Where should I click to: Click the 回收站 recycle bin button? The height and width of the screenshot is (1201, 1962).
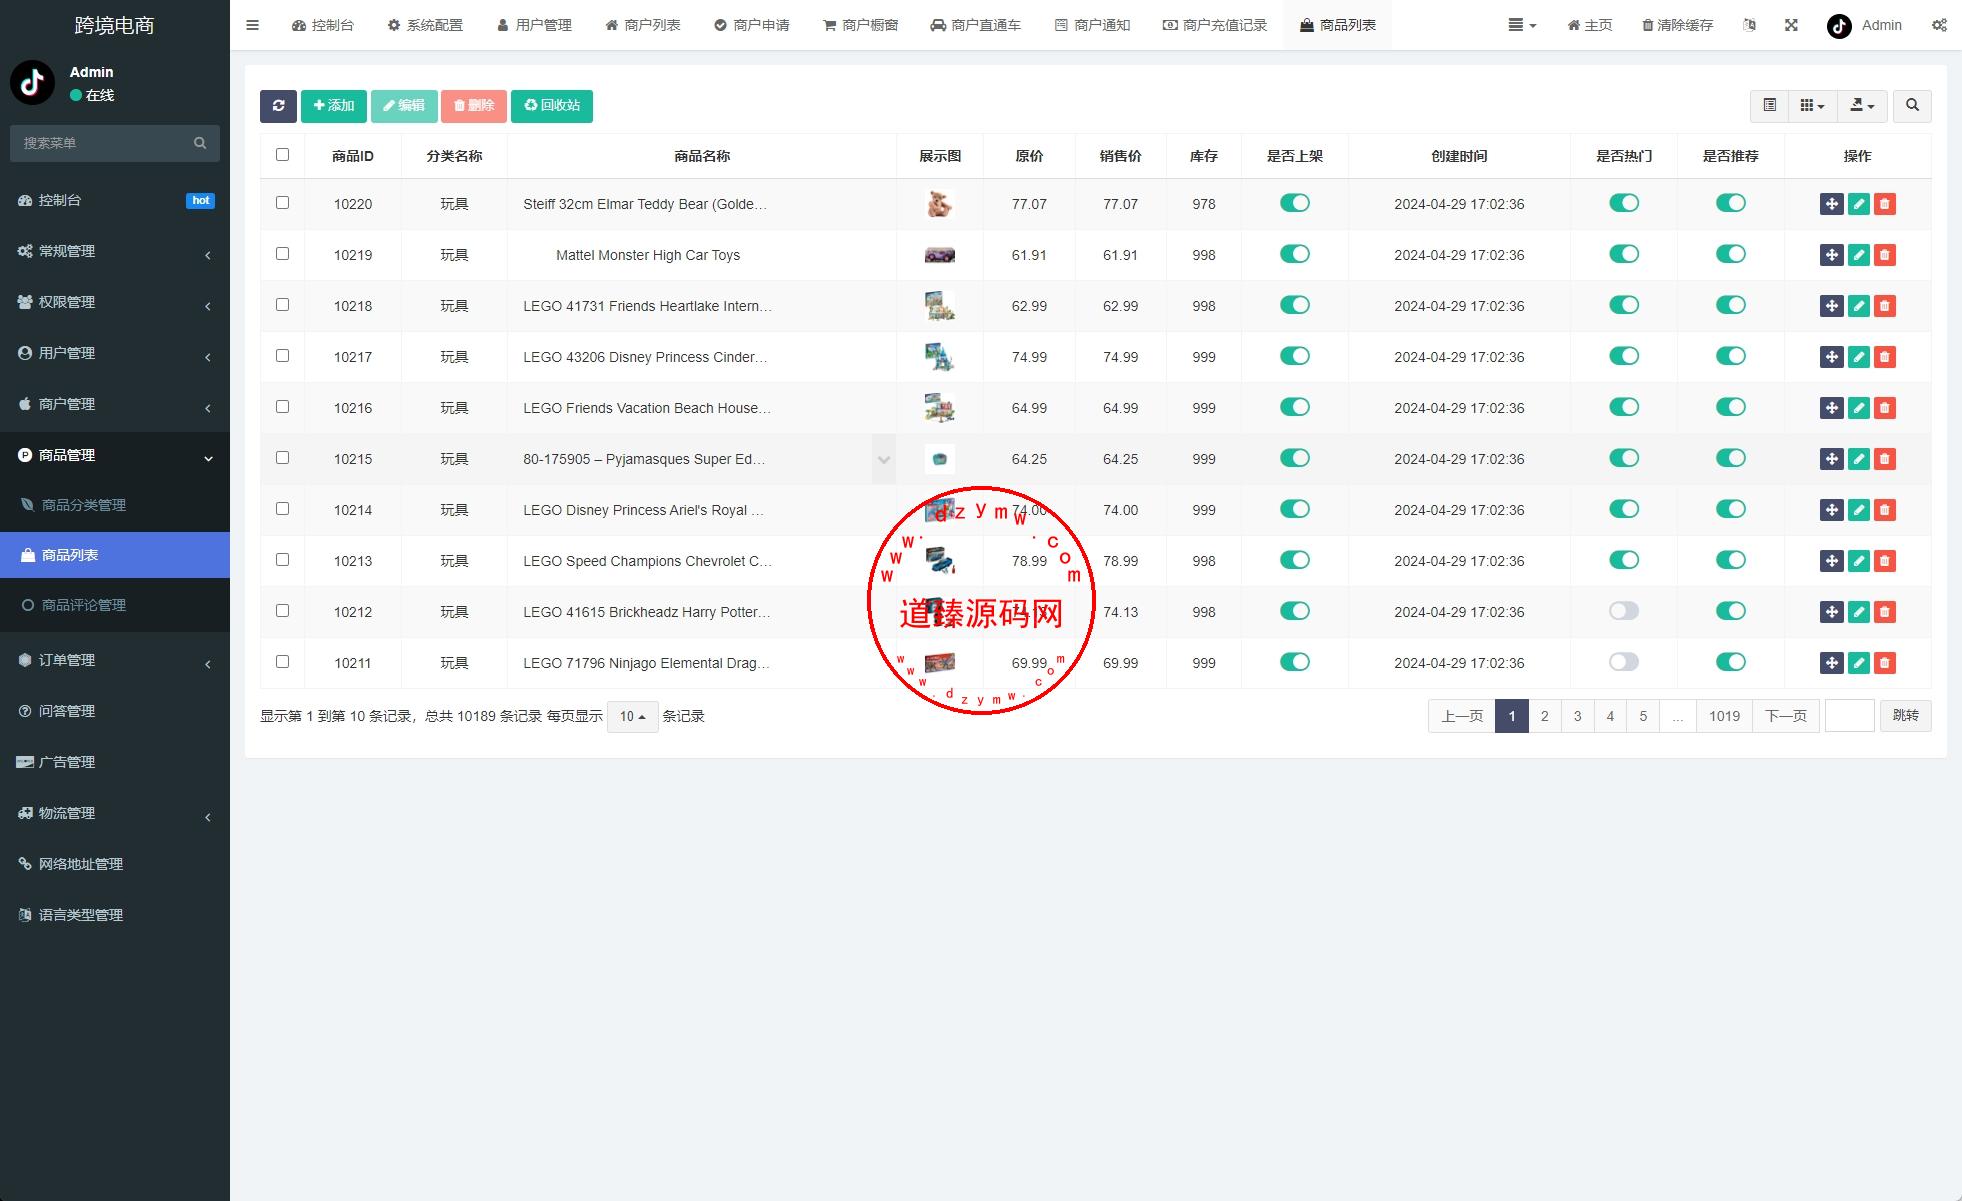click(552, 106)
